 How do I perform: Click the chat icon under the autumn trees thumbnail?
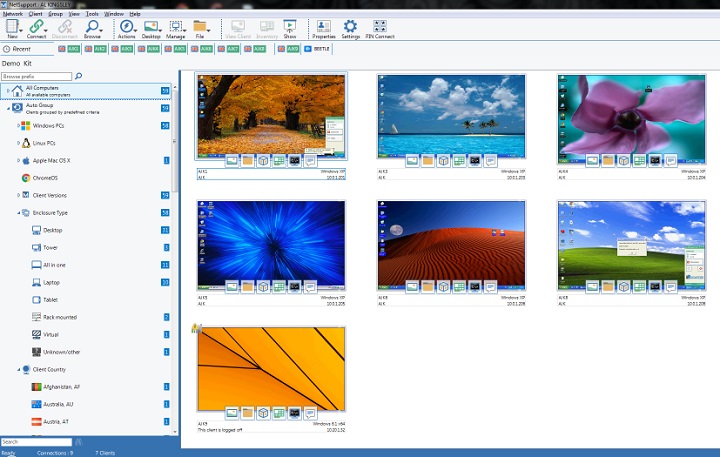point(310,161)
